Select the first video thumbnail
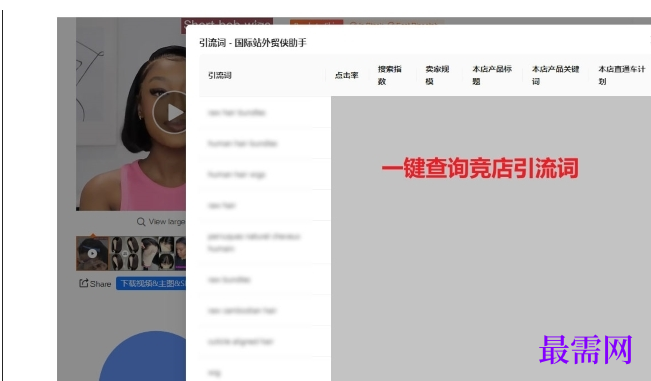This screenshot has width=651, height=381. (92, 253)
